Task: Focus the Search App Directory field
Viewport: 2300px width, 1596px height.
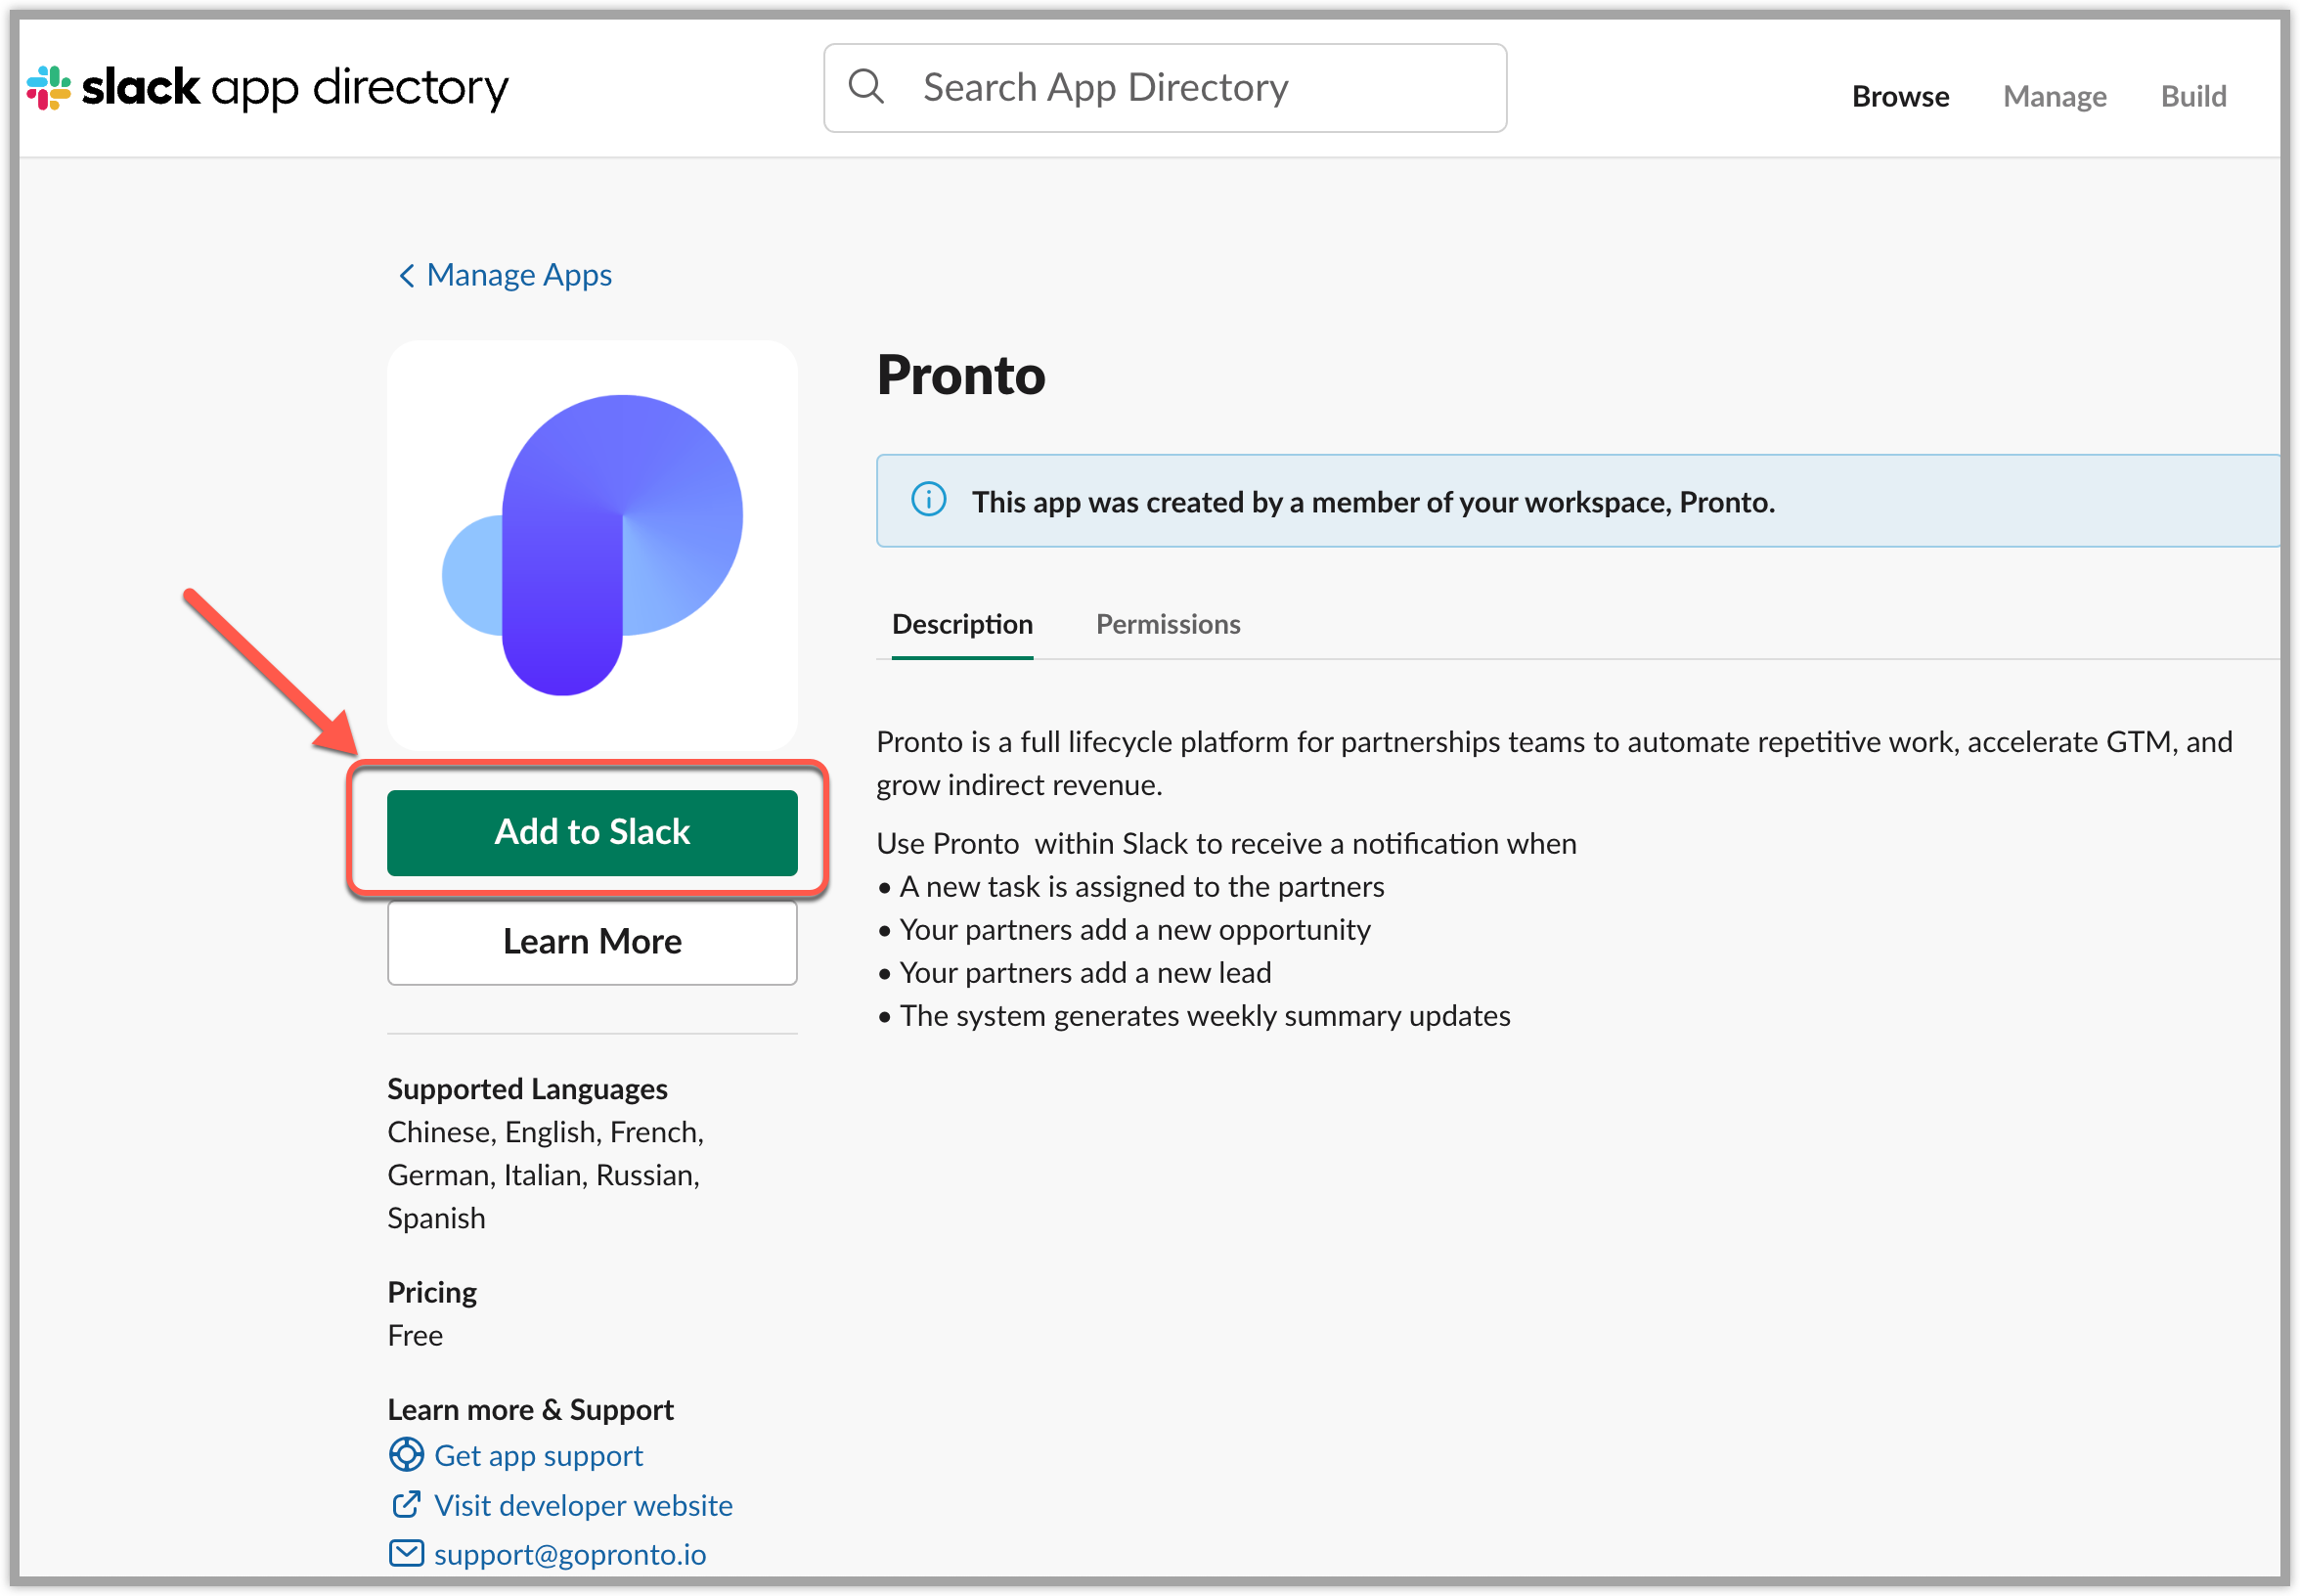Action: click(x=1165, y=88)
